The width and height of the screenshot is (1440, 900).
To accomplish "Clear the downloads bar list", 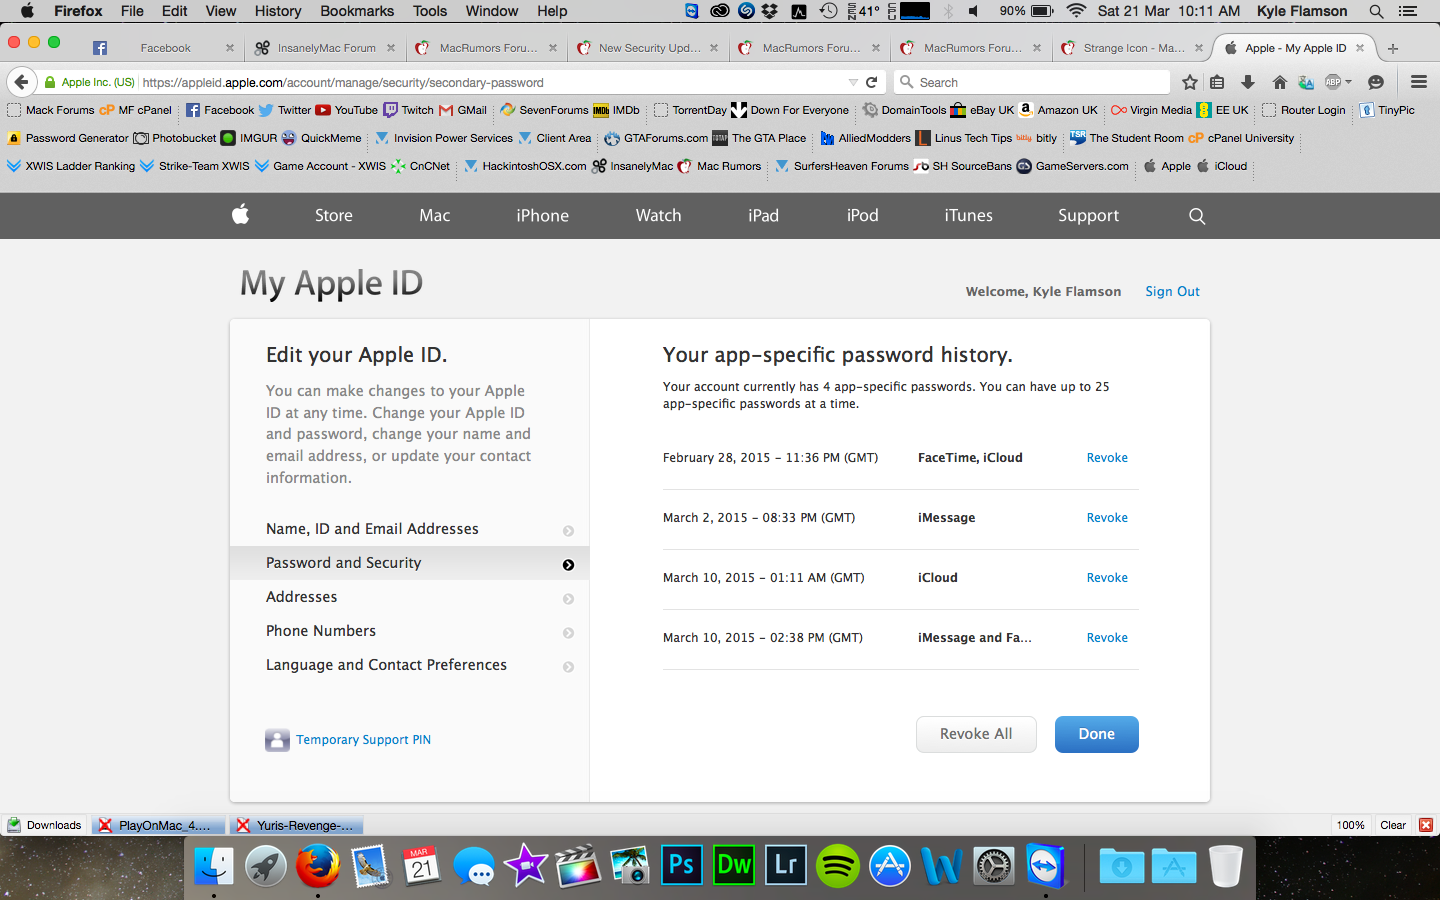I will [1393, 825].
